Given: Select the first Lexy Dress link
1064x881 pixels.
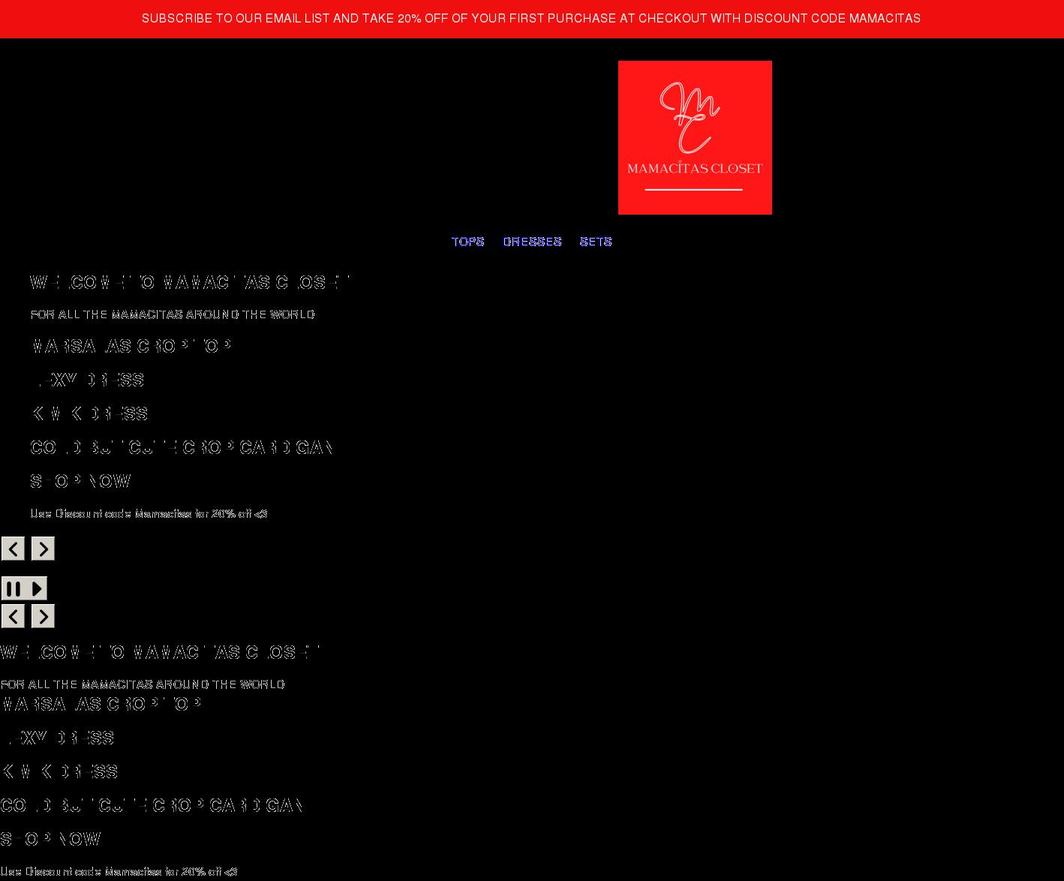Looking at the screenshot, I should [x=88, y=380].
